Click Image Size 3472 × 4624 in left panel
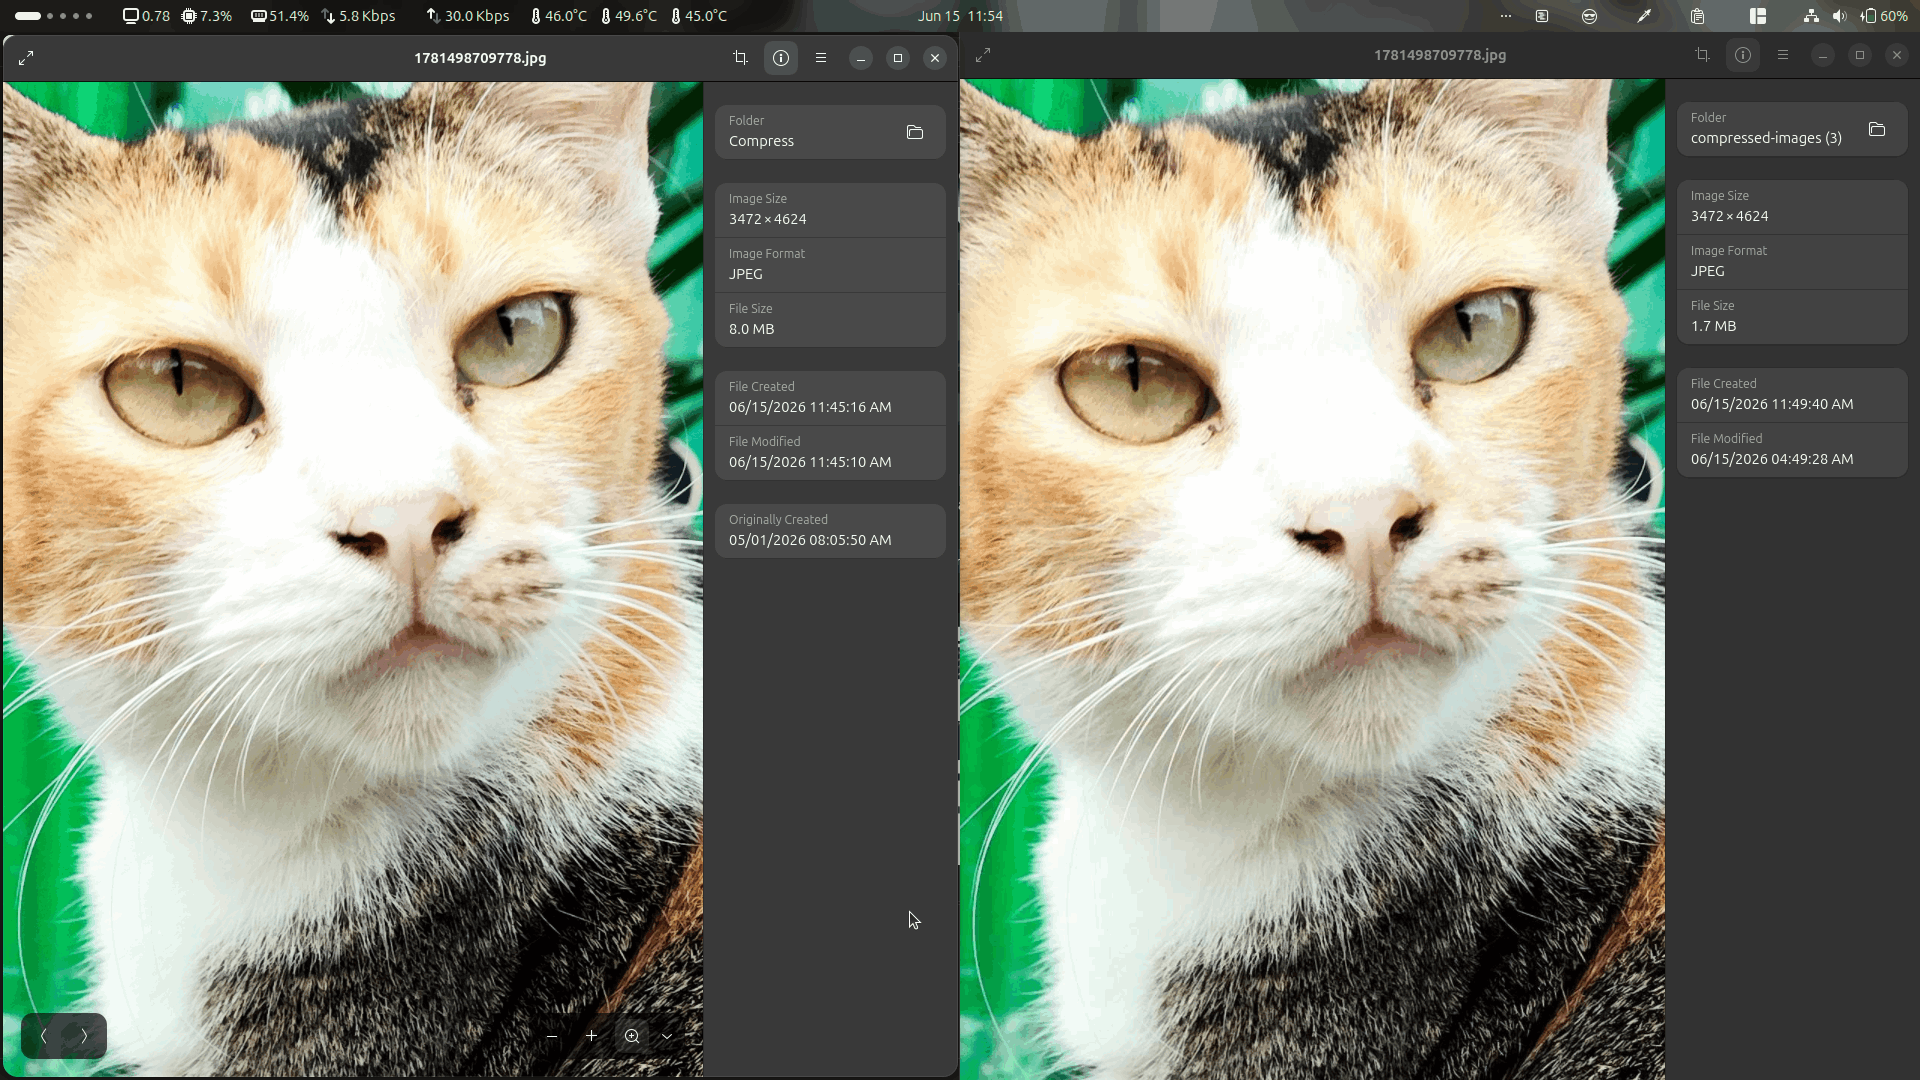The width and height of the screenshot is (1920, 1080). point(830,210)
